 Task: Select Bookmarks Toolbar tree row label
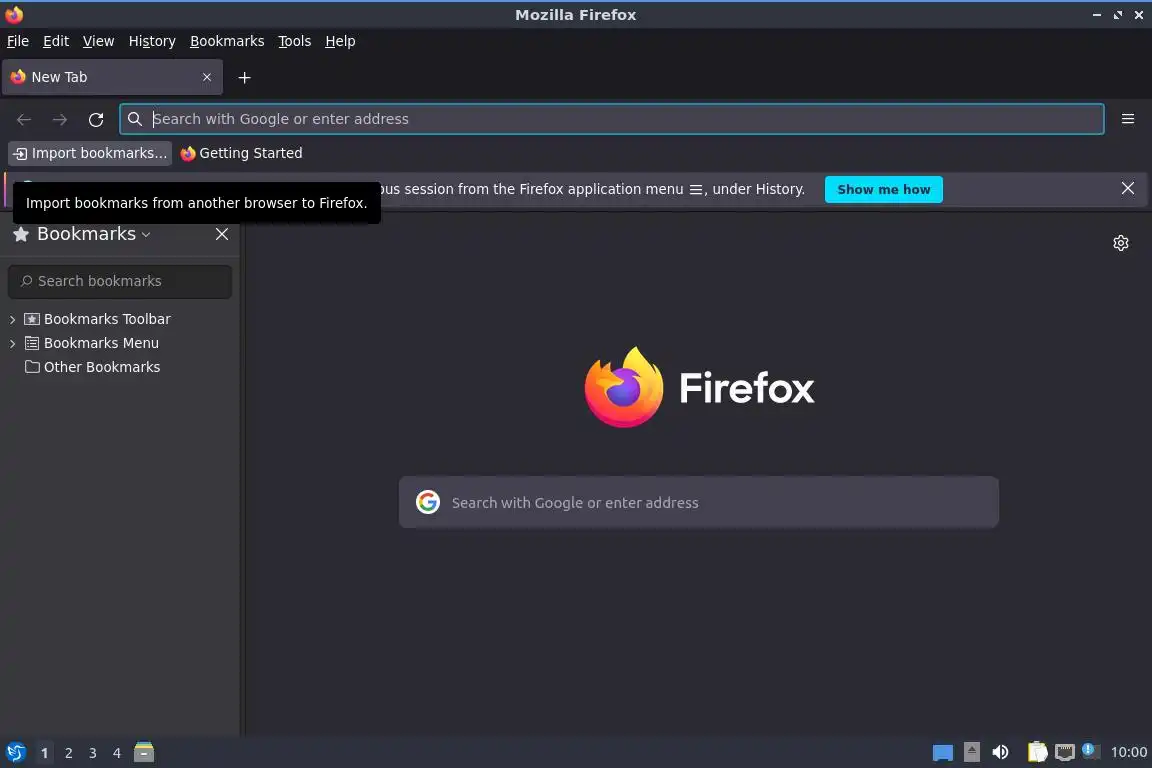tap(107, 319)
